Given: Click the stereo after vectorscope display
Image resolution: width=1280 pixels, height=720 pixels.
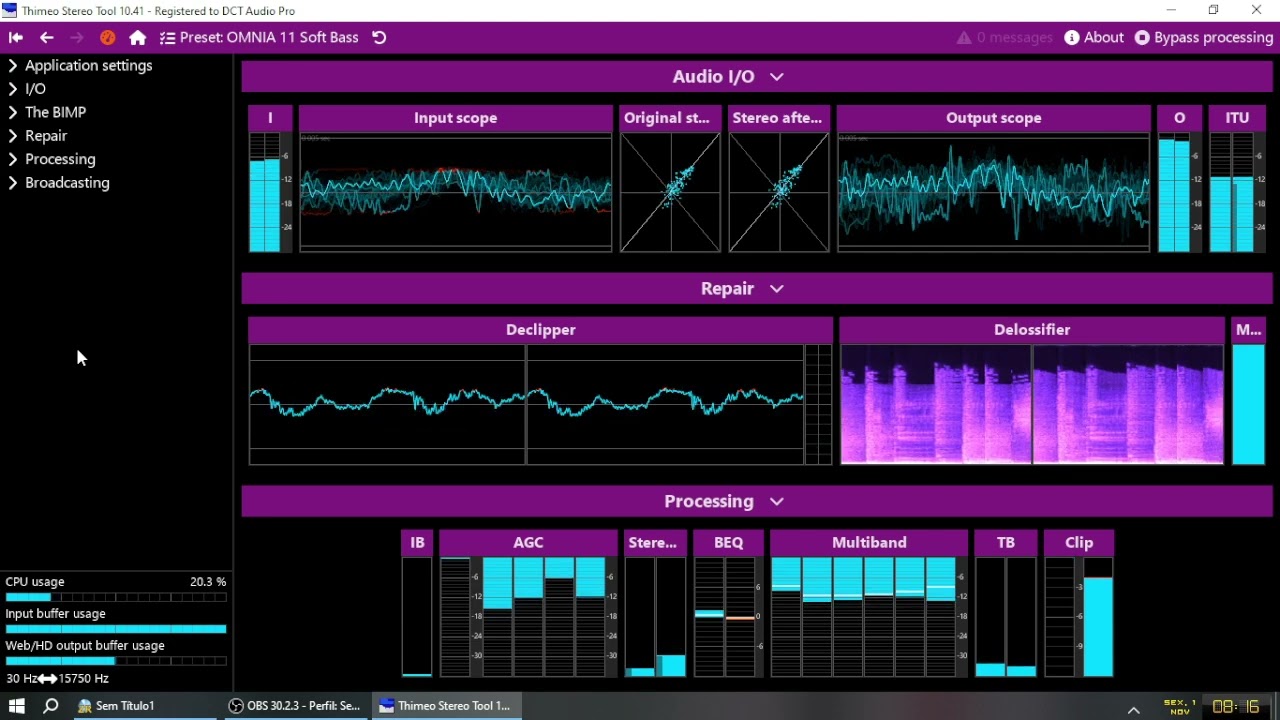Looking at the screenshot, I should pos(779,192).
